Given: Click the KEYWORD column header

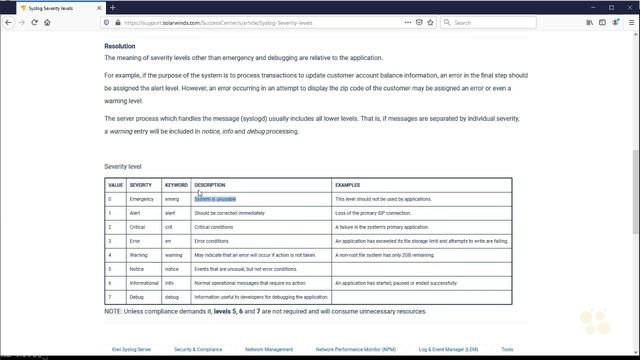Looking at the screenshot, I should (x=176, y=185).
